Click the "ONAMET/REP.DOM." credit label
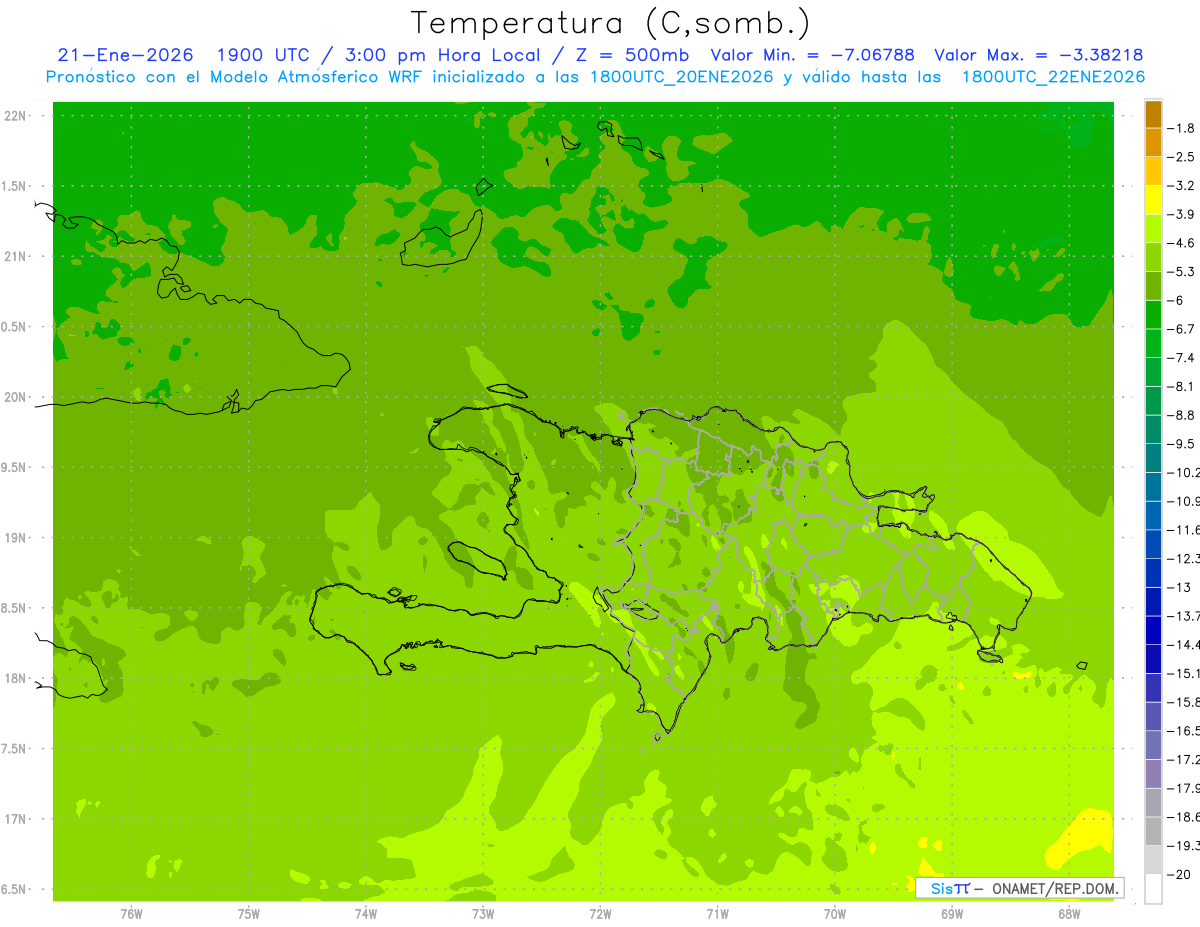Viewport: 1200px width, 927px height. coord(1057,888)
